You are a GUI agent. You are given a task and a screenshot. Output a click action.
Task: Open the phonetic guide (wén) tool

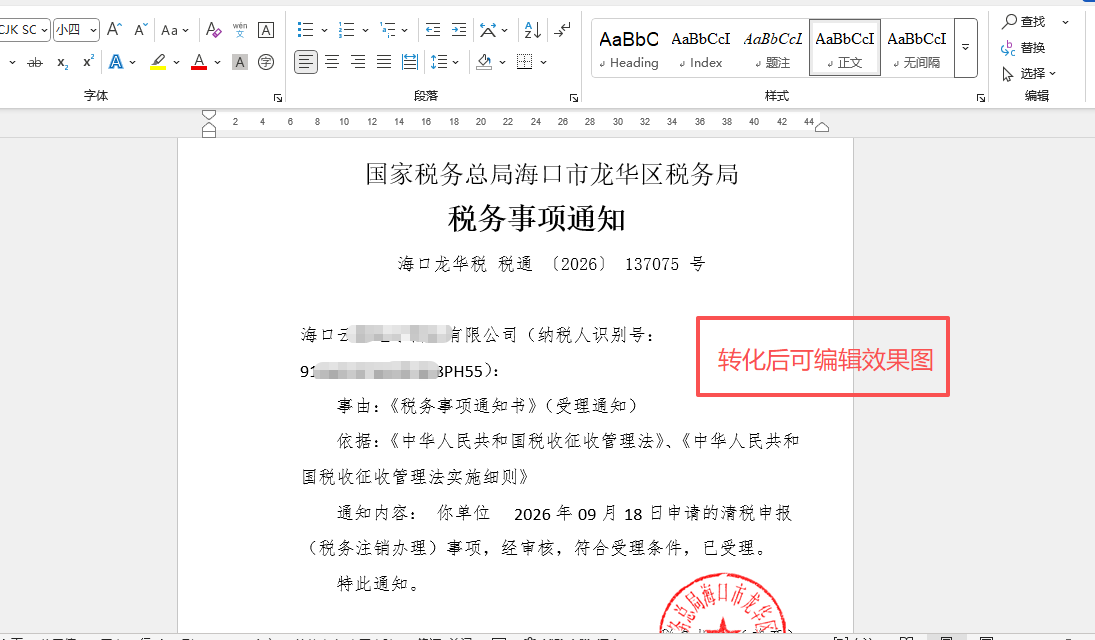[240, 29]
